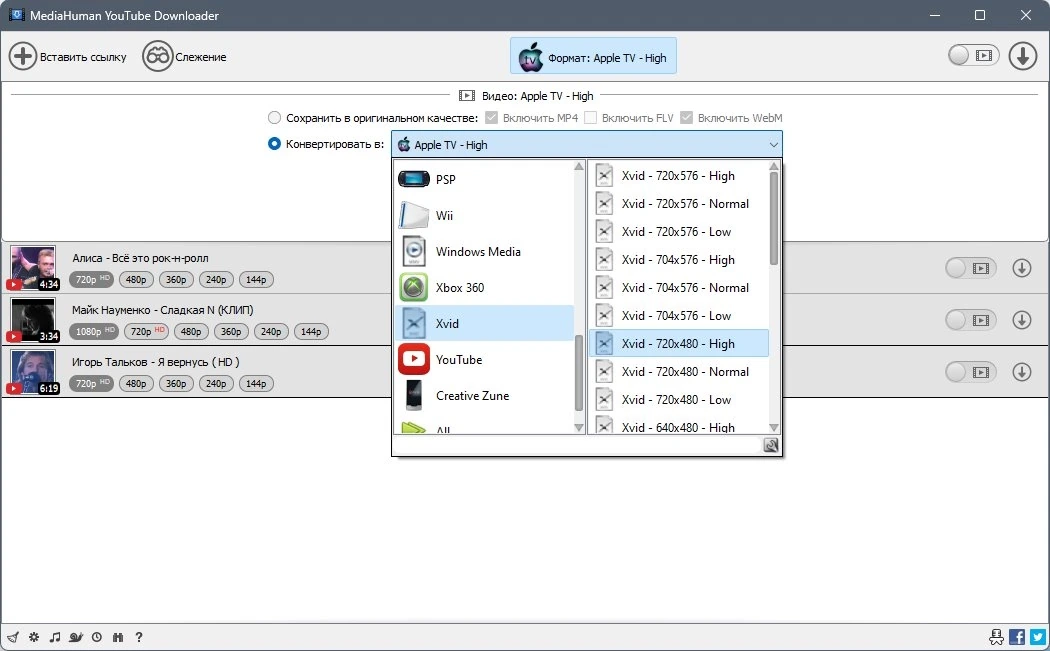The height and width of the screenshot is (651, 1050).
Task: Click the search icon in format popup
Action: pos(771,445)
